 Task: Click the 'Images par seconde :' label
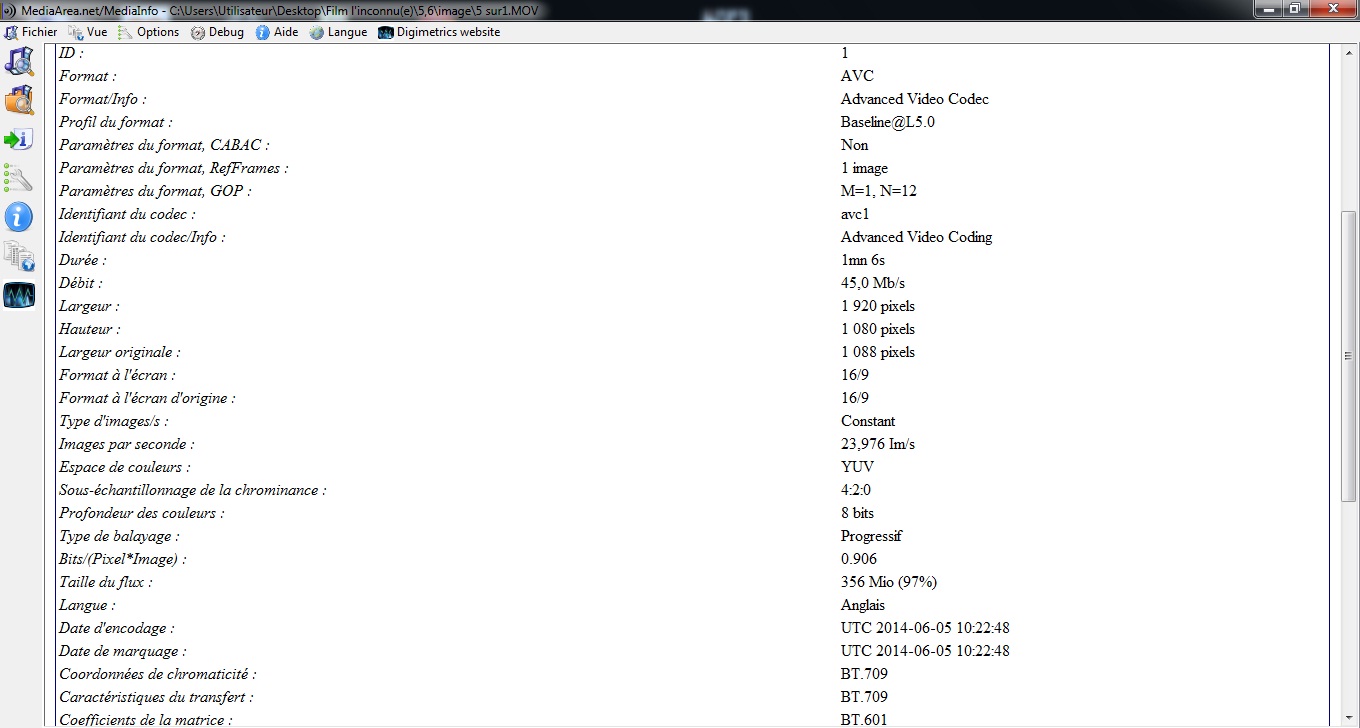click(x=127, y=444)
